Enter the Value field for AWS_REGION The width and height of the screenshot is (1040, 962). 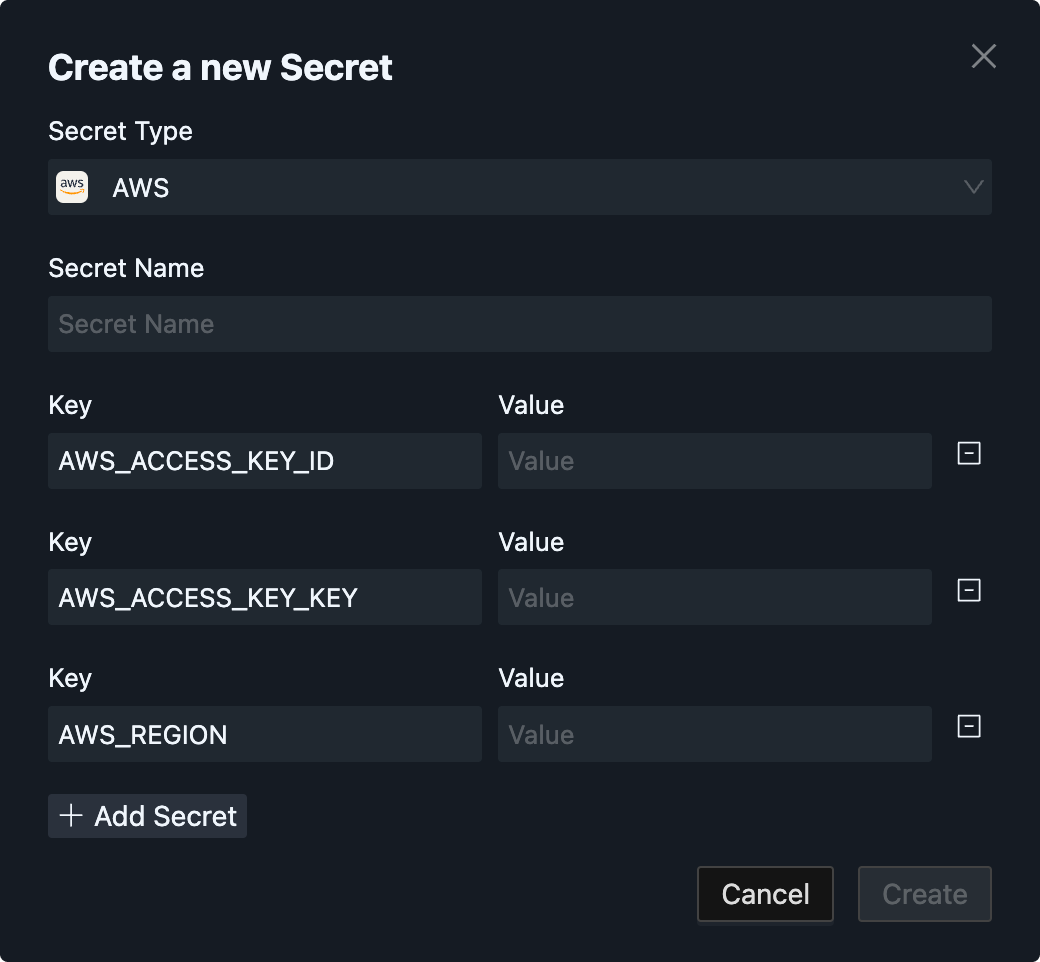pos(715,735)
